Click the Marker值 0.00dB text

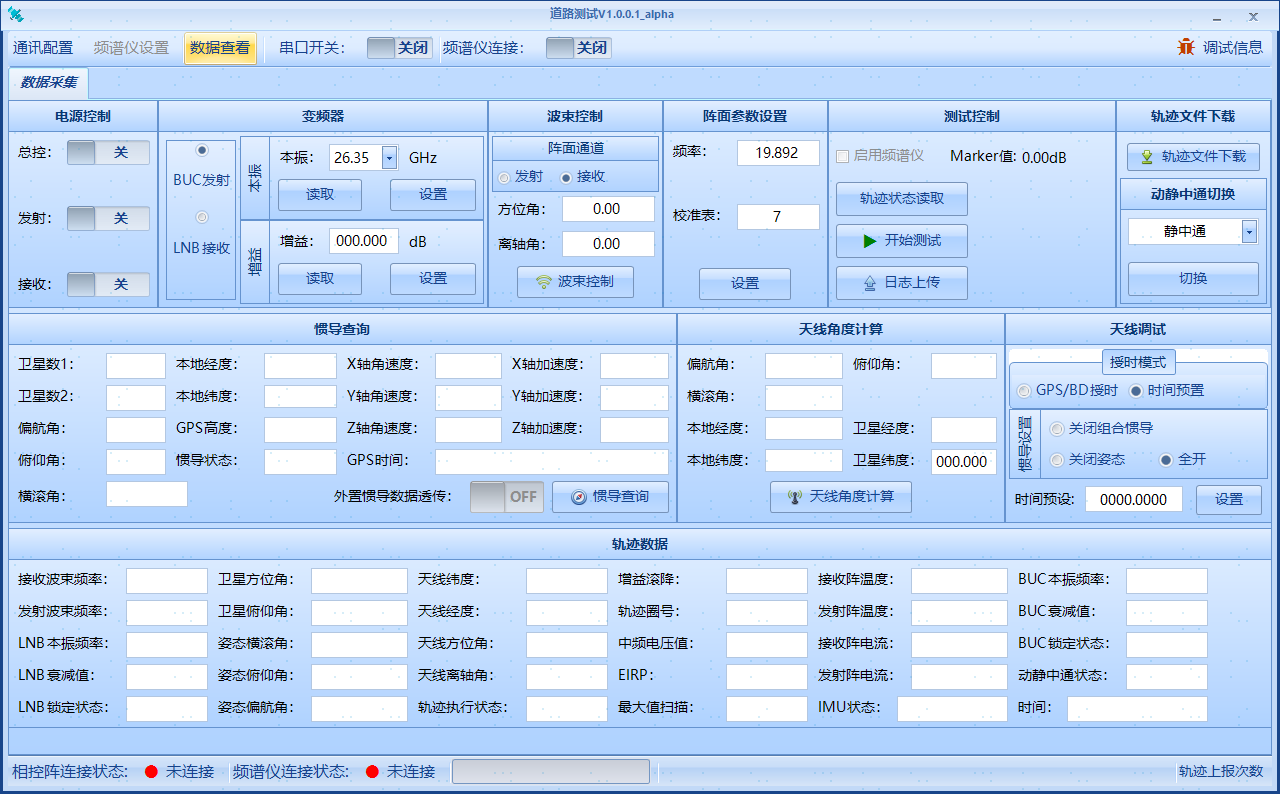tap(1008, 157)
